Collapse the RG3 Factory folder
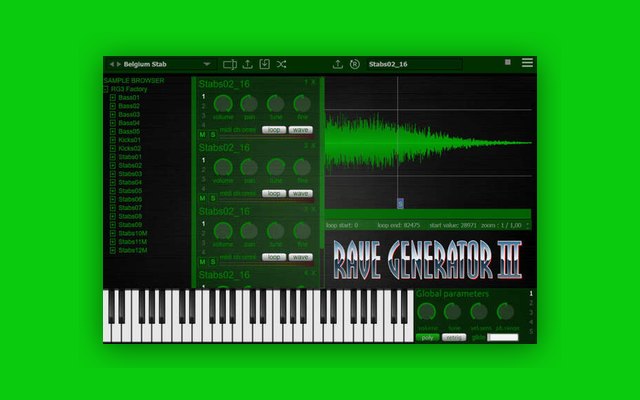 click(106, 89)
